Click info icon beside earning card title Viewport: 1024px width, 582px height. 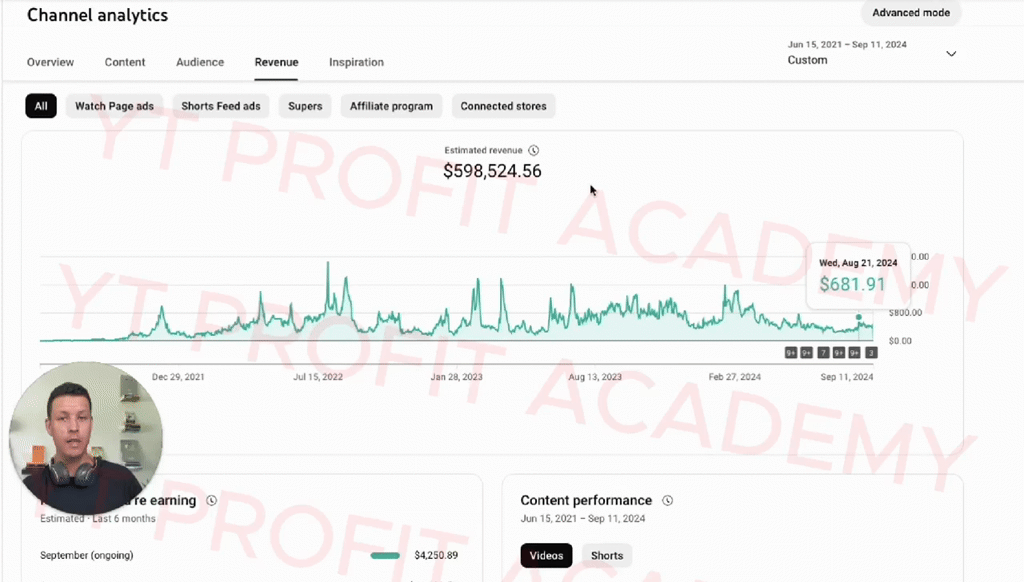(212, 500)
